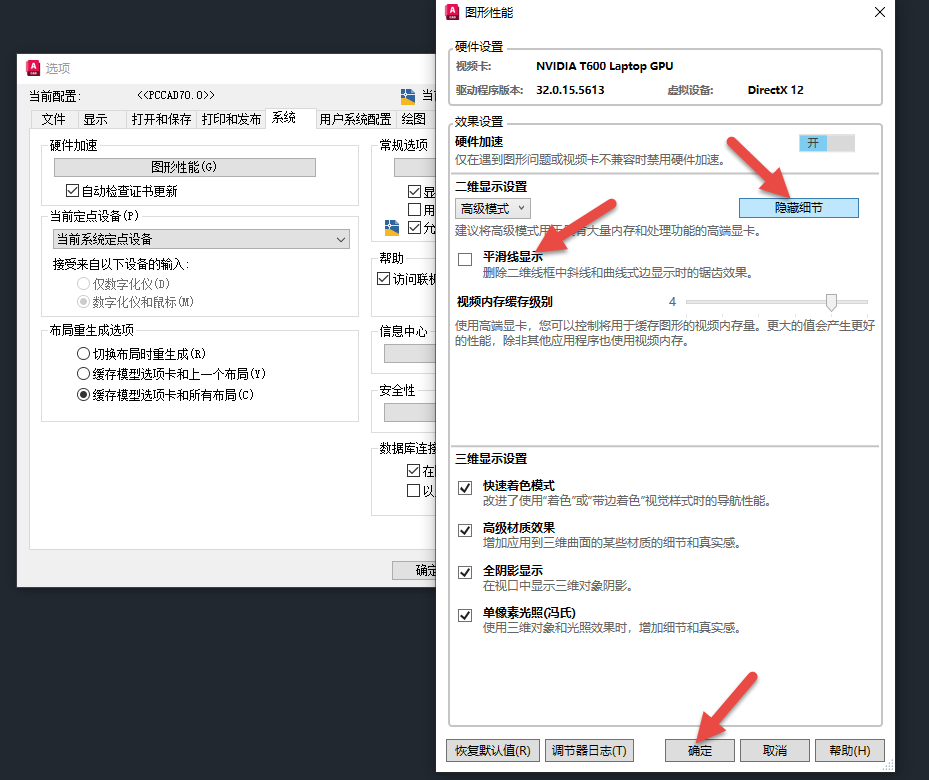Turn off the 硬件加速 switch
The width and height of the screenshot is (929, 780).
827,143
